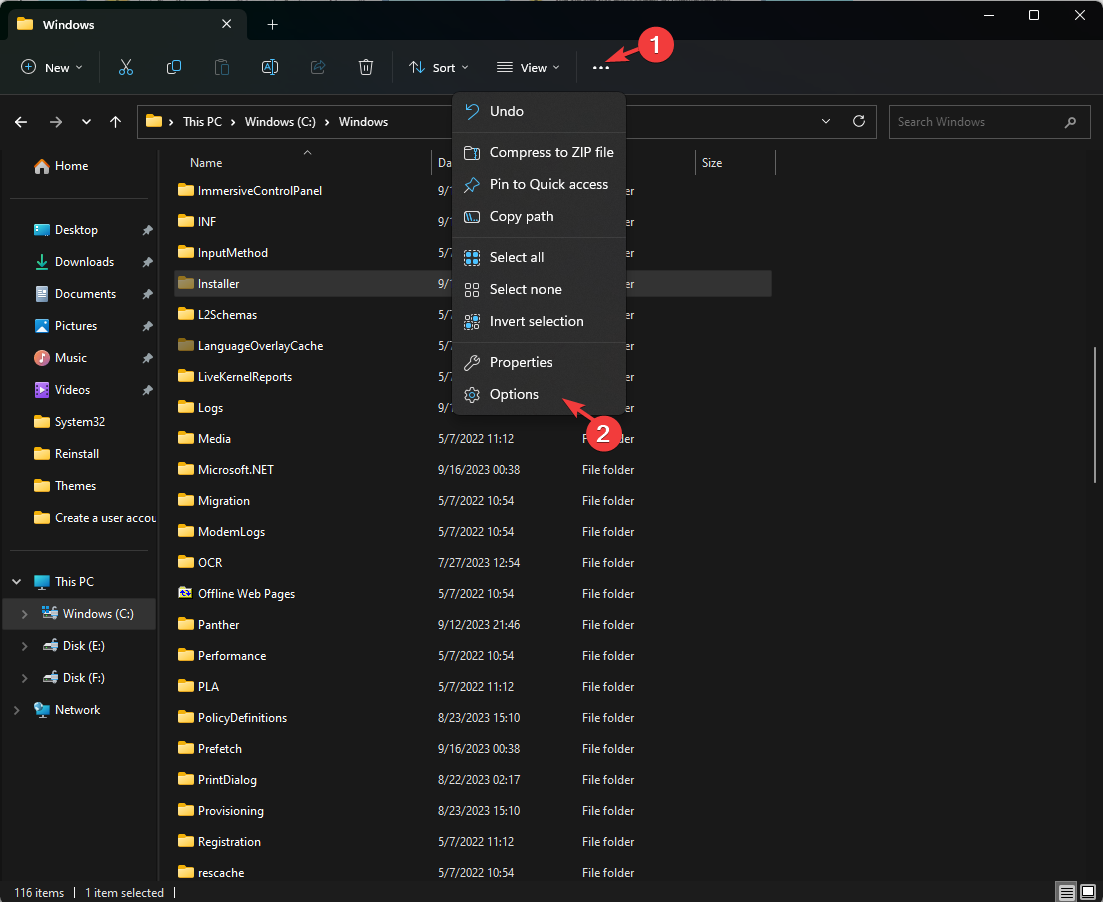
Task: Open the New item dropdown
Action: [x=51, y=68]
